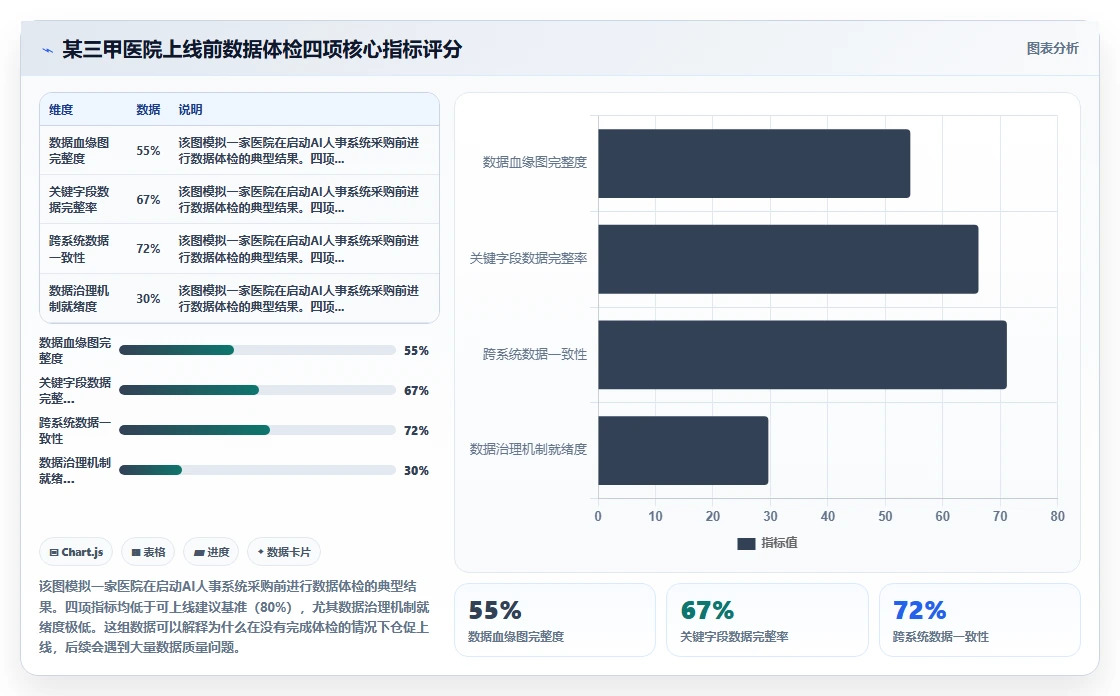Select the Chart.js tag chip
Viewport: 1120px width, 696px height.
tap(76, 552)
